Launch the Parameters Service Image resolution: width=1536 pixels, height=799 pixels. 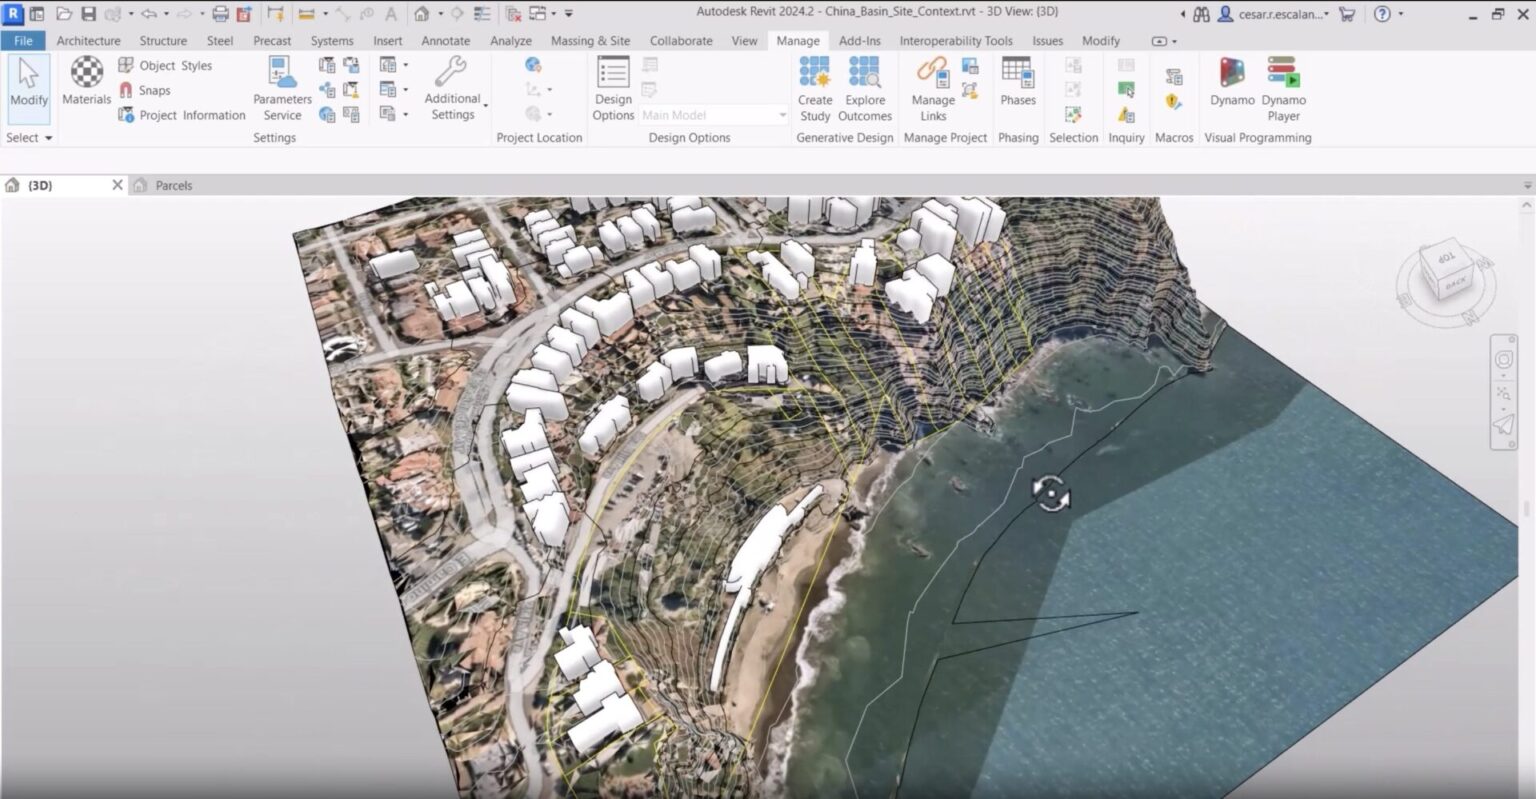pyautogui.click(x=281, y=85)
